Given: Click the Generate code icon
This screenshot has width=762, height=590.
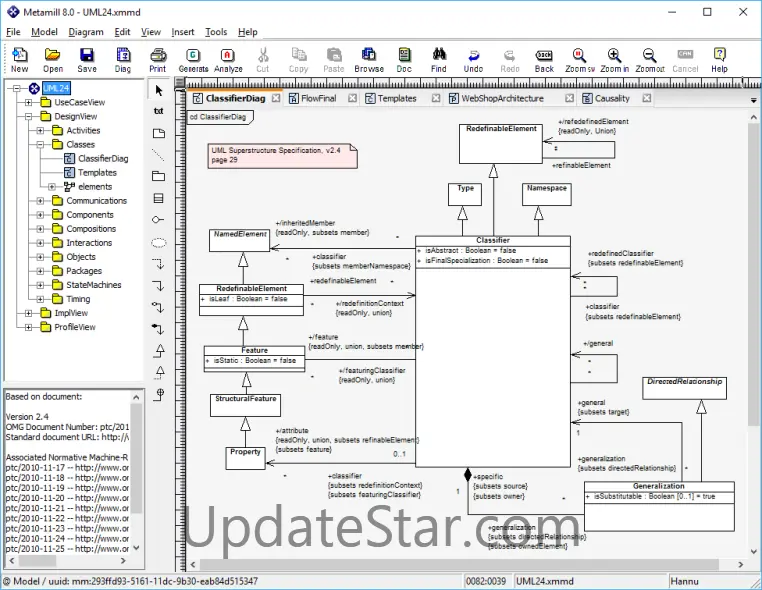Looking at the screenshot, I should pos(193,60).
